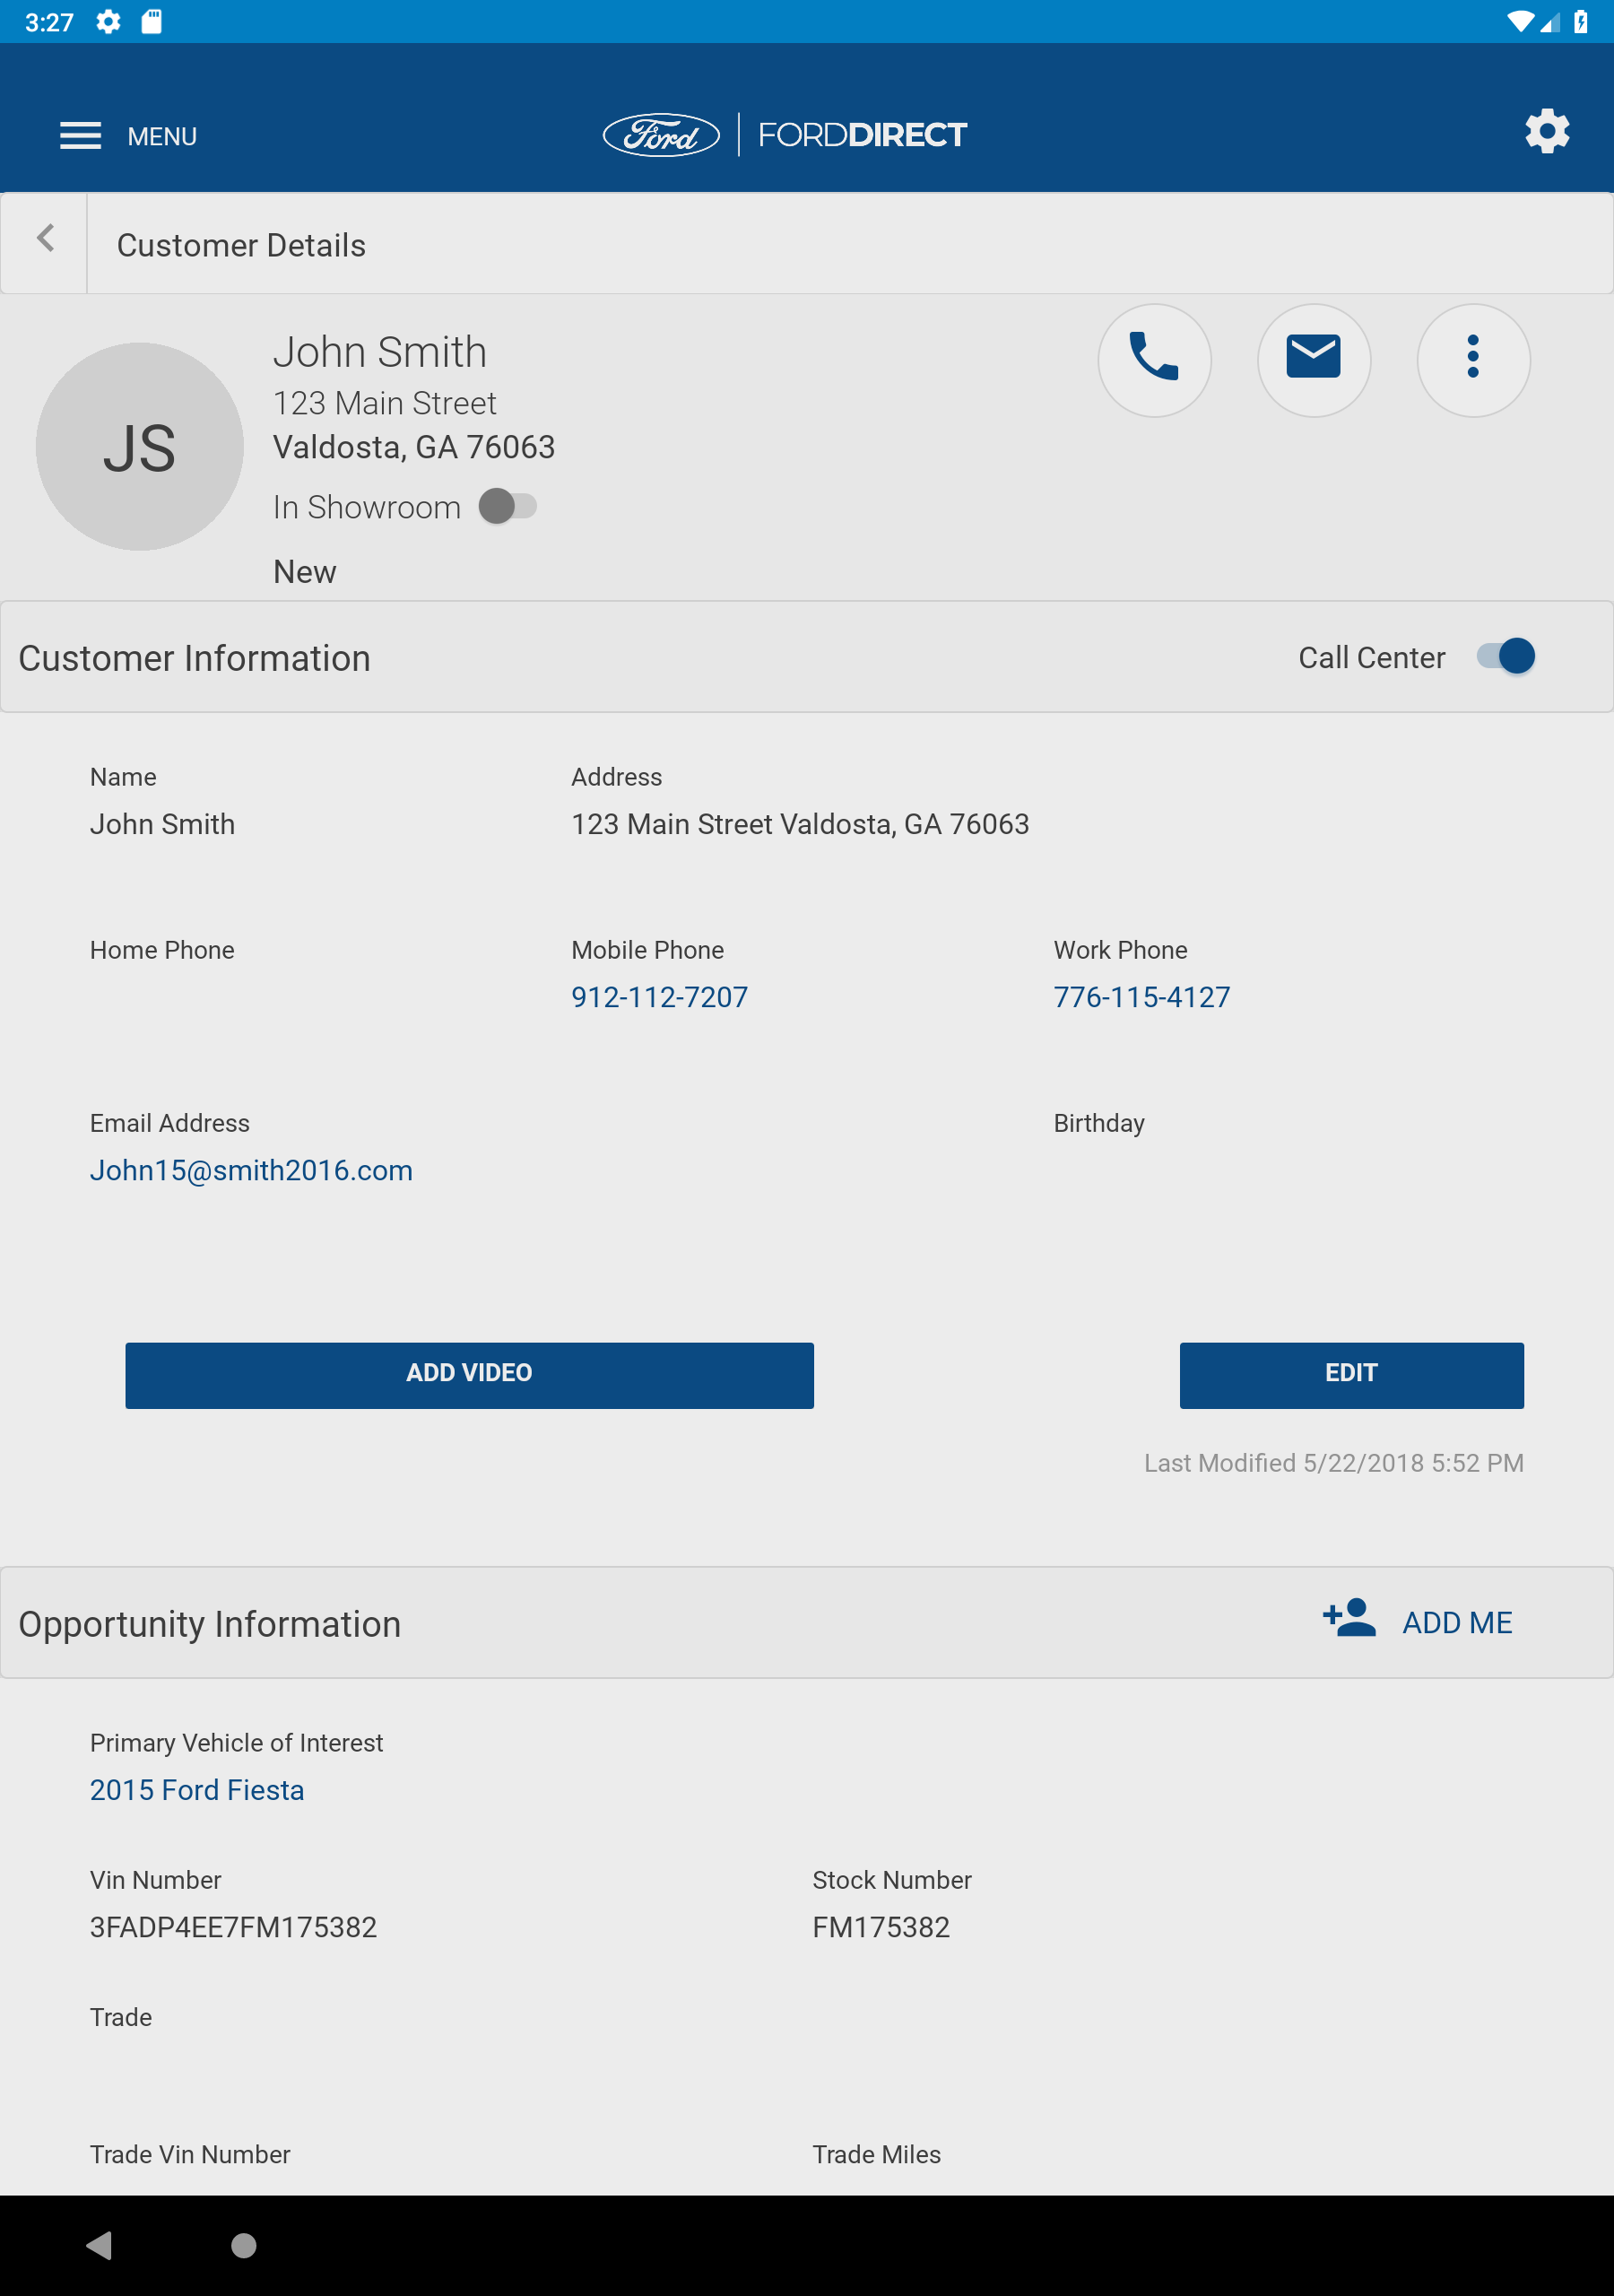Tap Customer Information section header
1614x2296 pixels.
point(194,658)
